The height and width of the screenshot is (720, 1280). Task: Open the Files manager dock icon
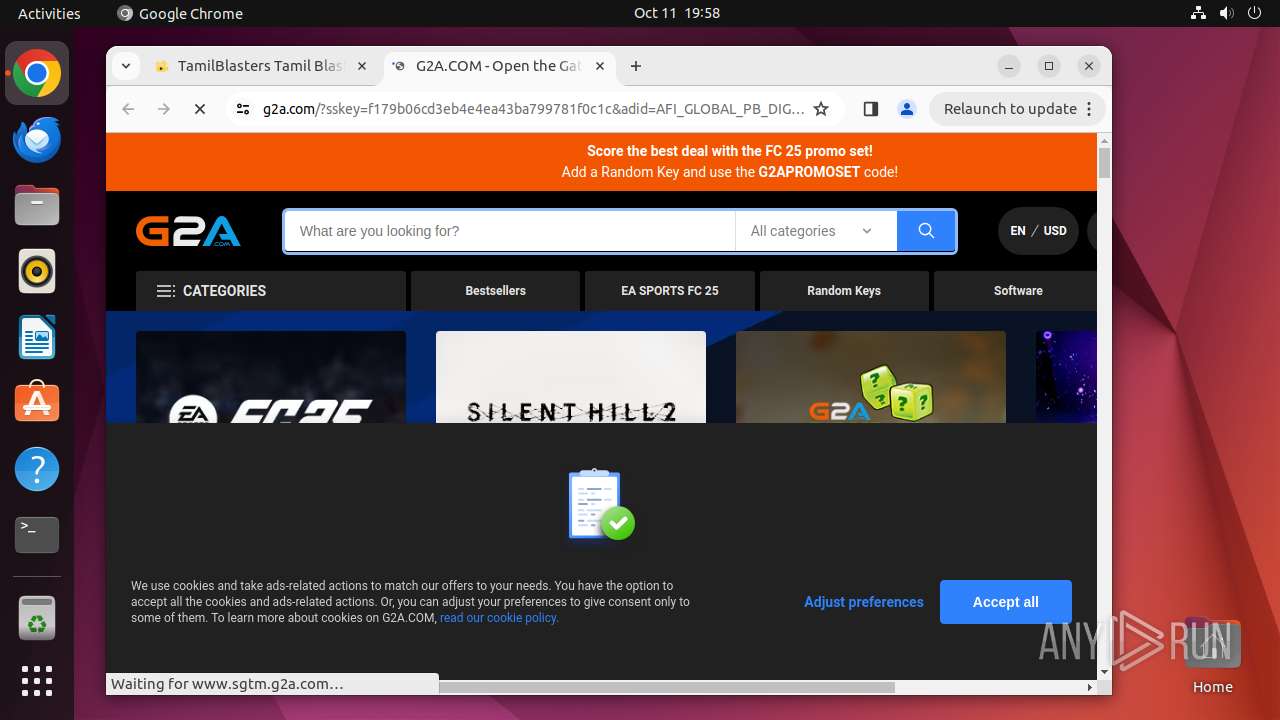pos(37,206)
